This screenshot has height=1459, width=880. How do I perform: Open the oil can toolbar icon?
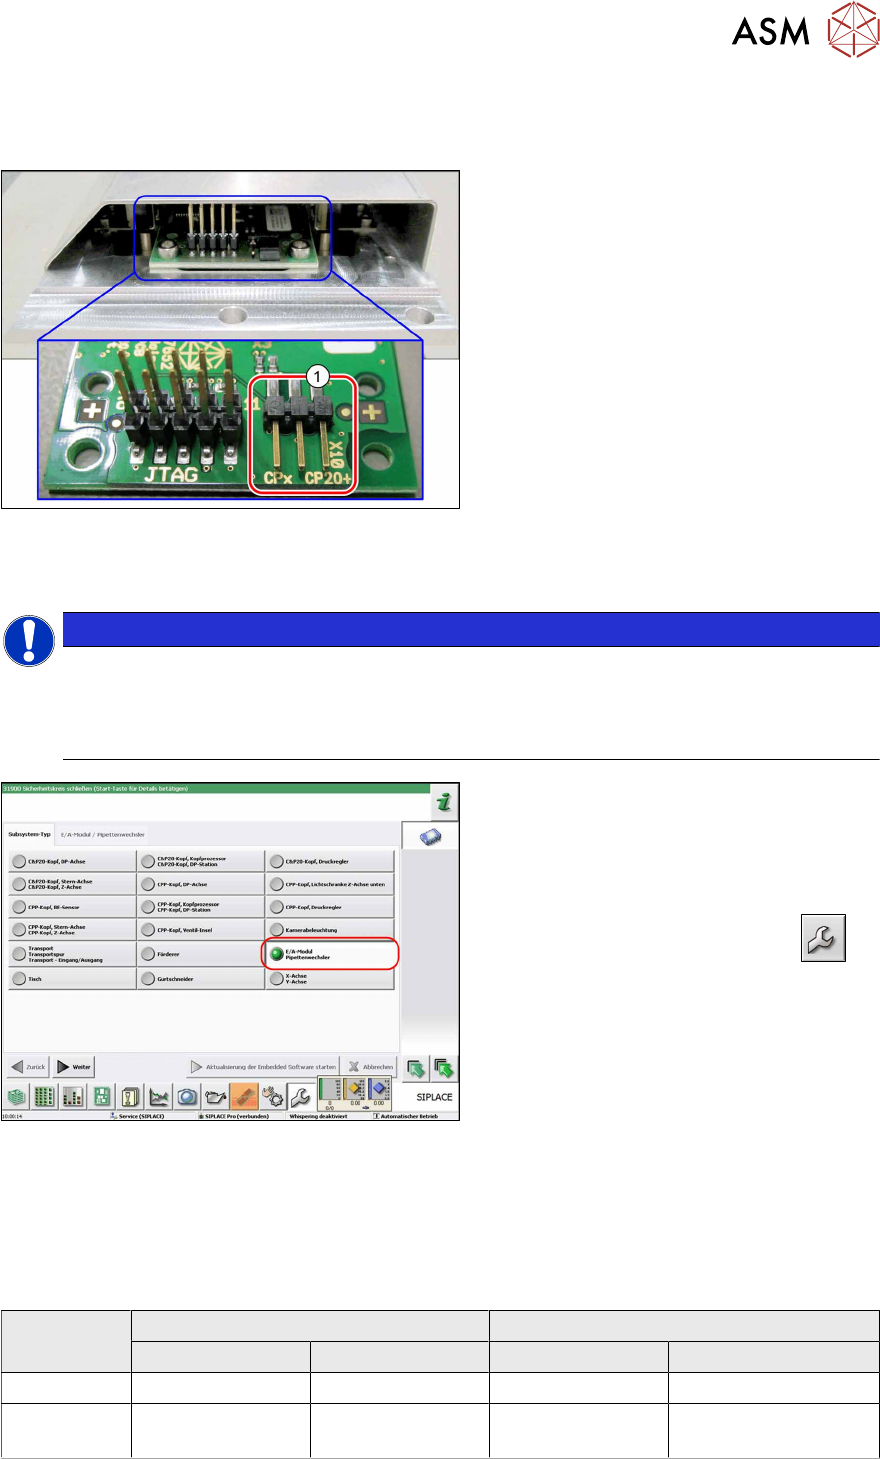[215, 1096]
